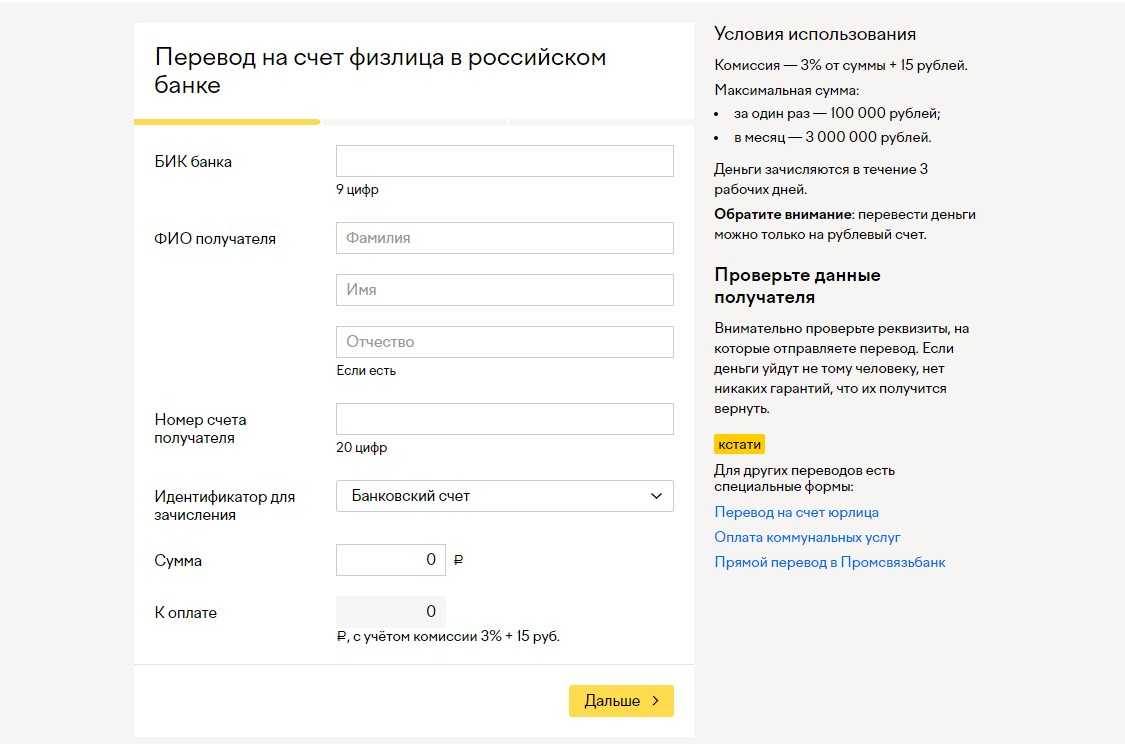The image size is (1125, 744).
Task: Open the Банковский счет dropdown
Action: coord(504,496)
